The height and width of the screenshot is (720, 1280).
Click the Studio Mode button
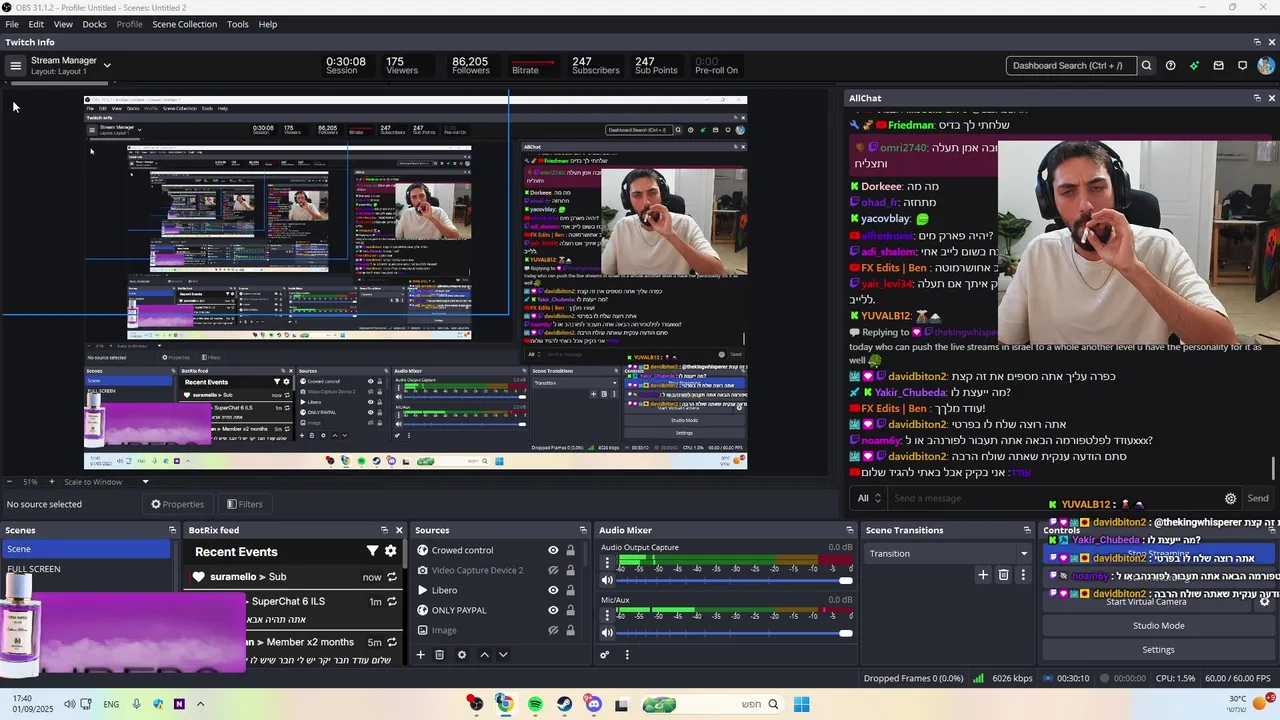tap(1158, 626)
